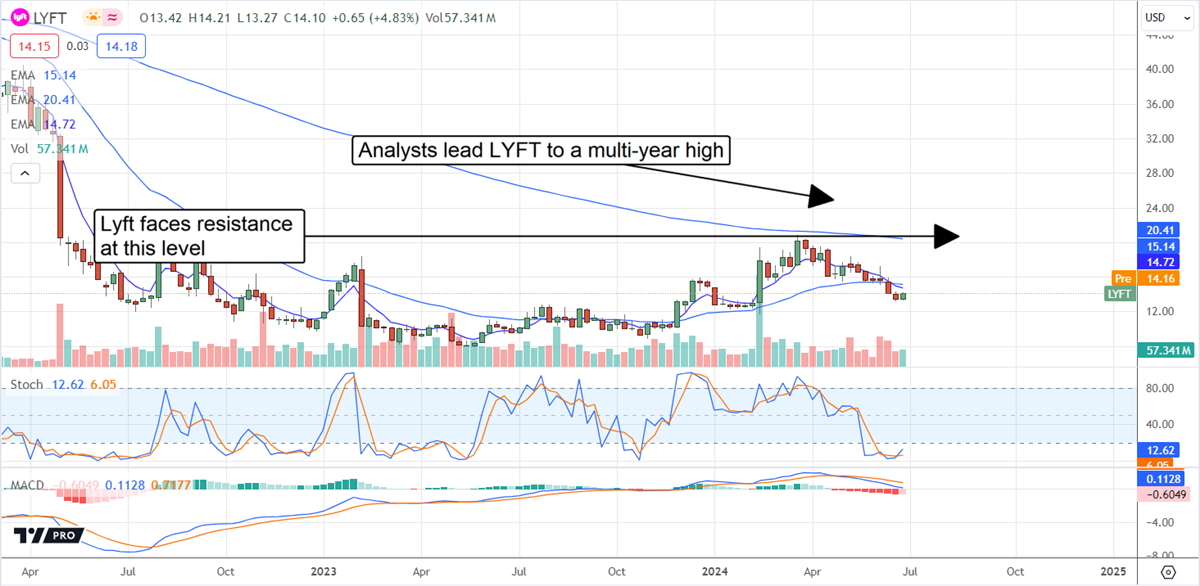
Task: Open chart settings with the bottom-right gear icon
Action: [x=1168, y=571]
